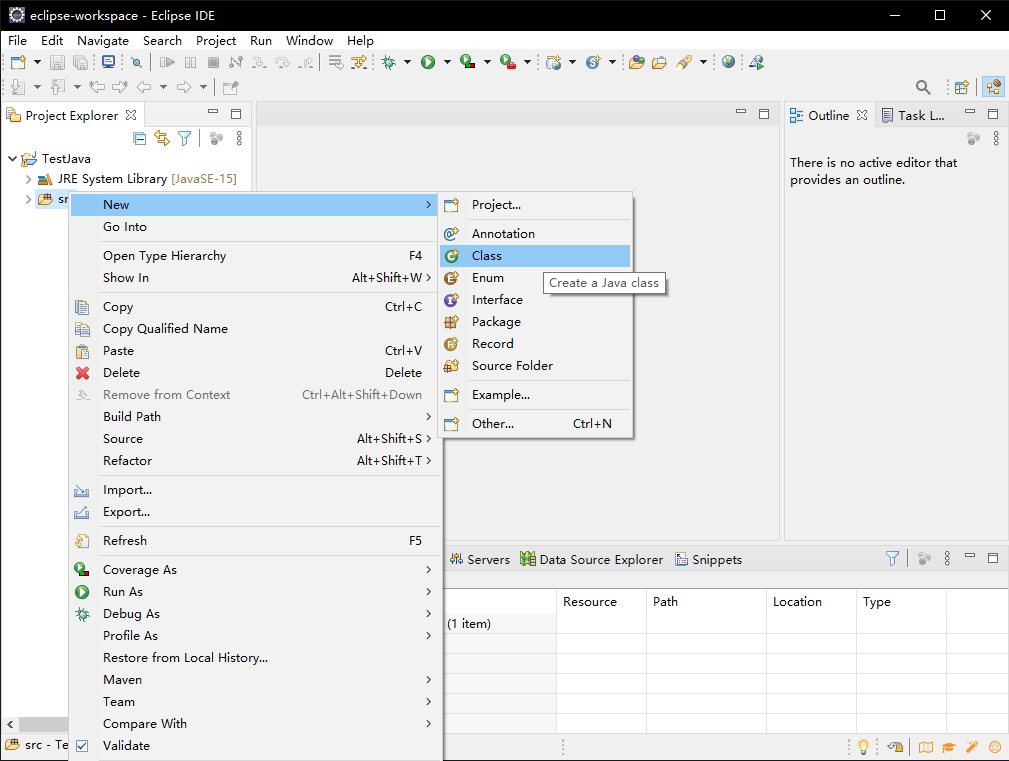The width and height of the screenshot is (1009, 761).
Task: Open the New wizard dropdown arrow
Action: (x=37, y=62)
